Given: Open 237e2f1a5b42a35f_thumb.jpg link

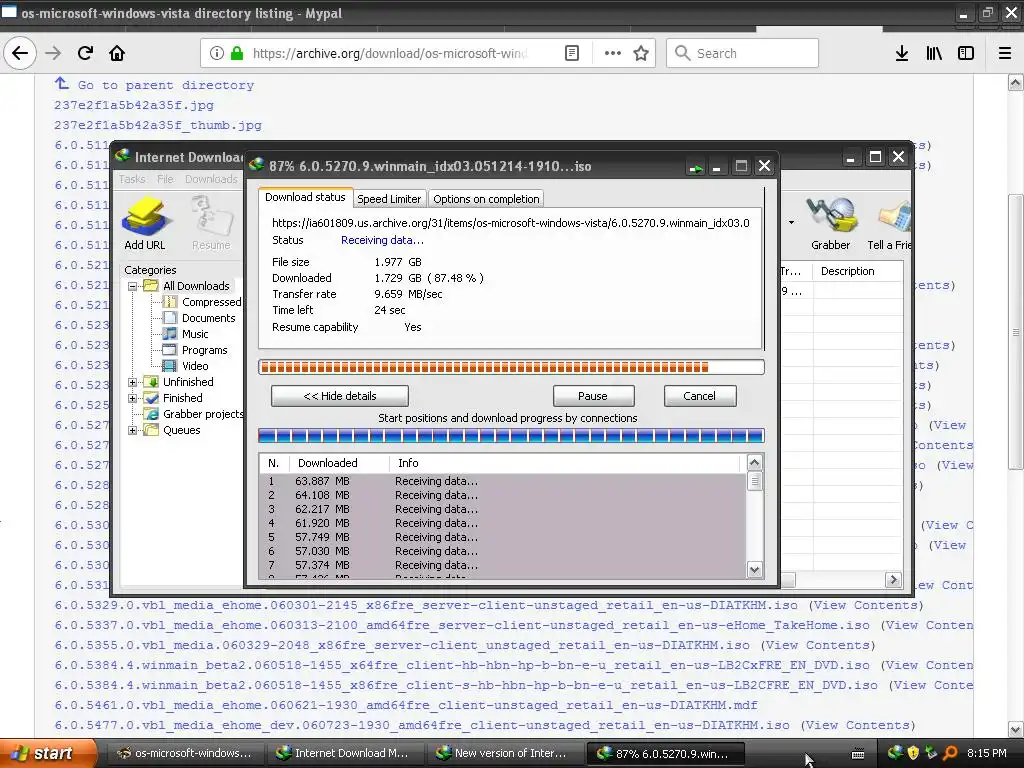Looking at the screenshot, I should pyautogui.click(x=158, y=125).
